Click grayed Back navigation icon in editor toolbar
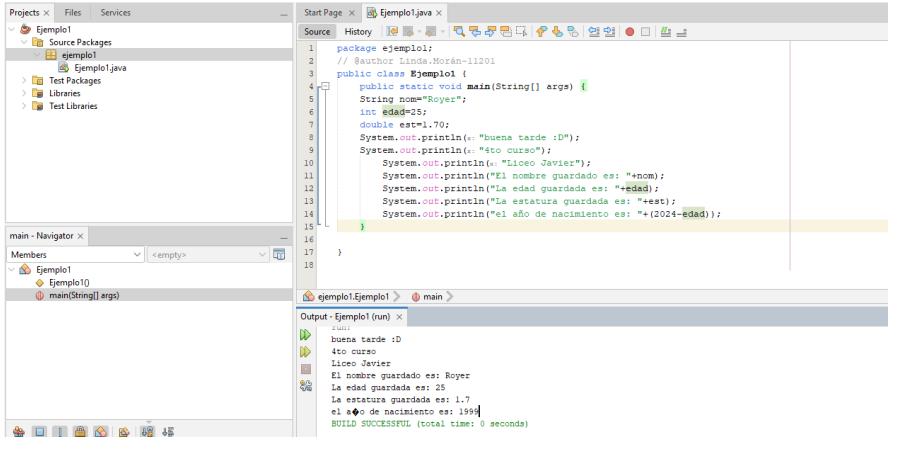901x450 pixels. point(408,32)
